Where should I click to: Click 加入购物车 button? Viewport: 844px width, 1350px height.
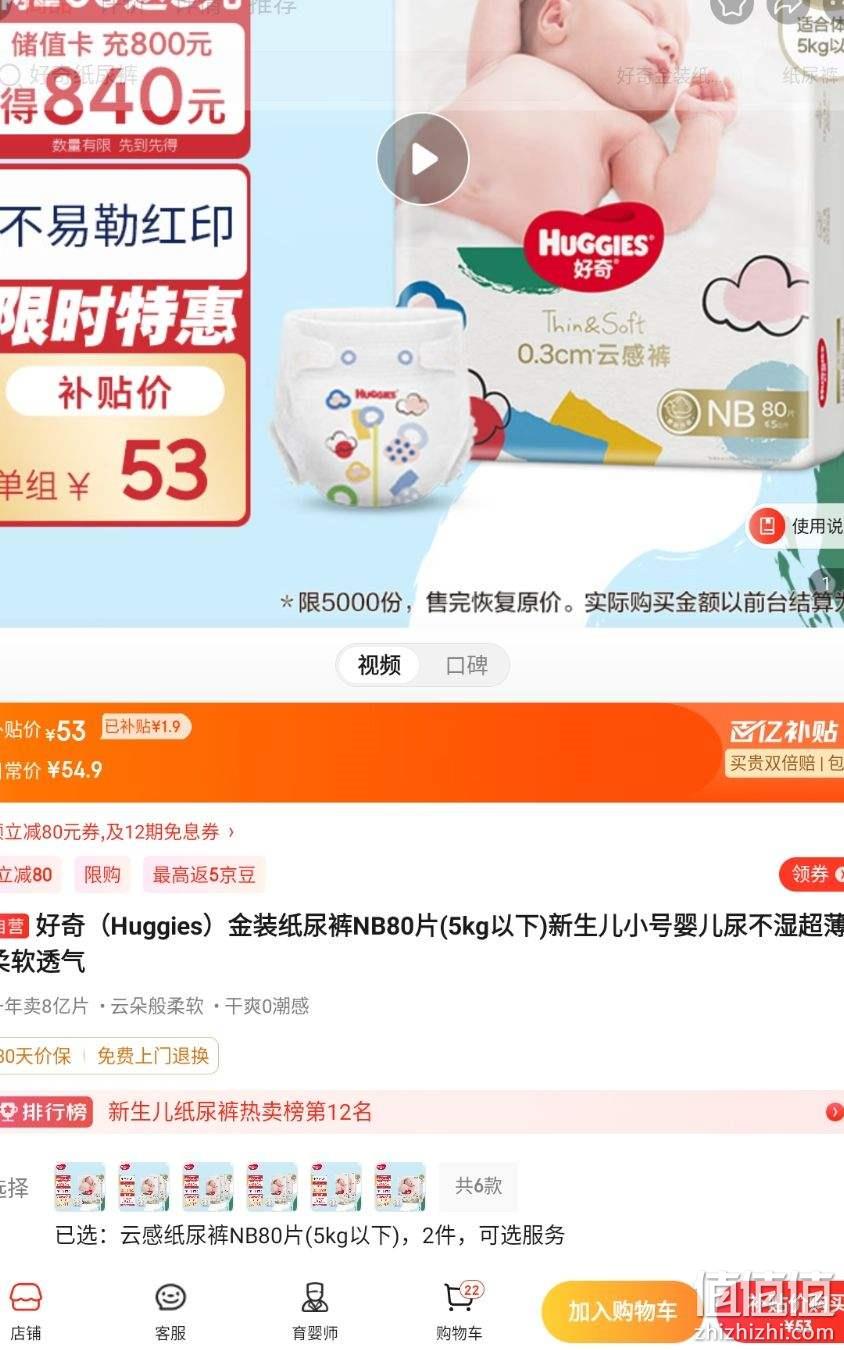click(x=622, y=1311)
